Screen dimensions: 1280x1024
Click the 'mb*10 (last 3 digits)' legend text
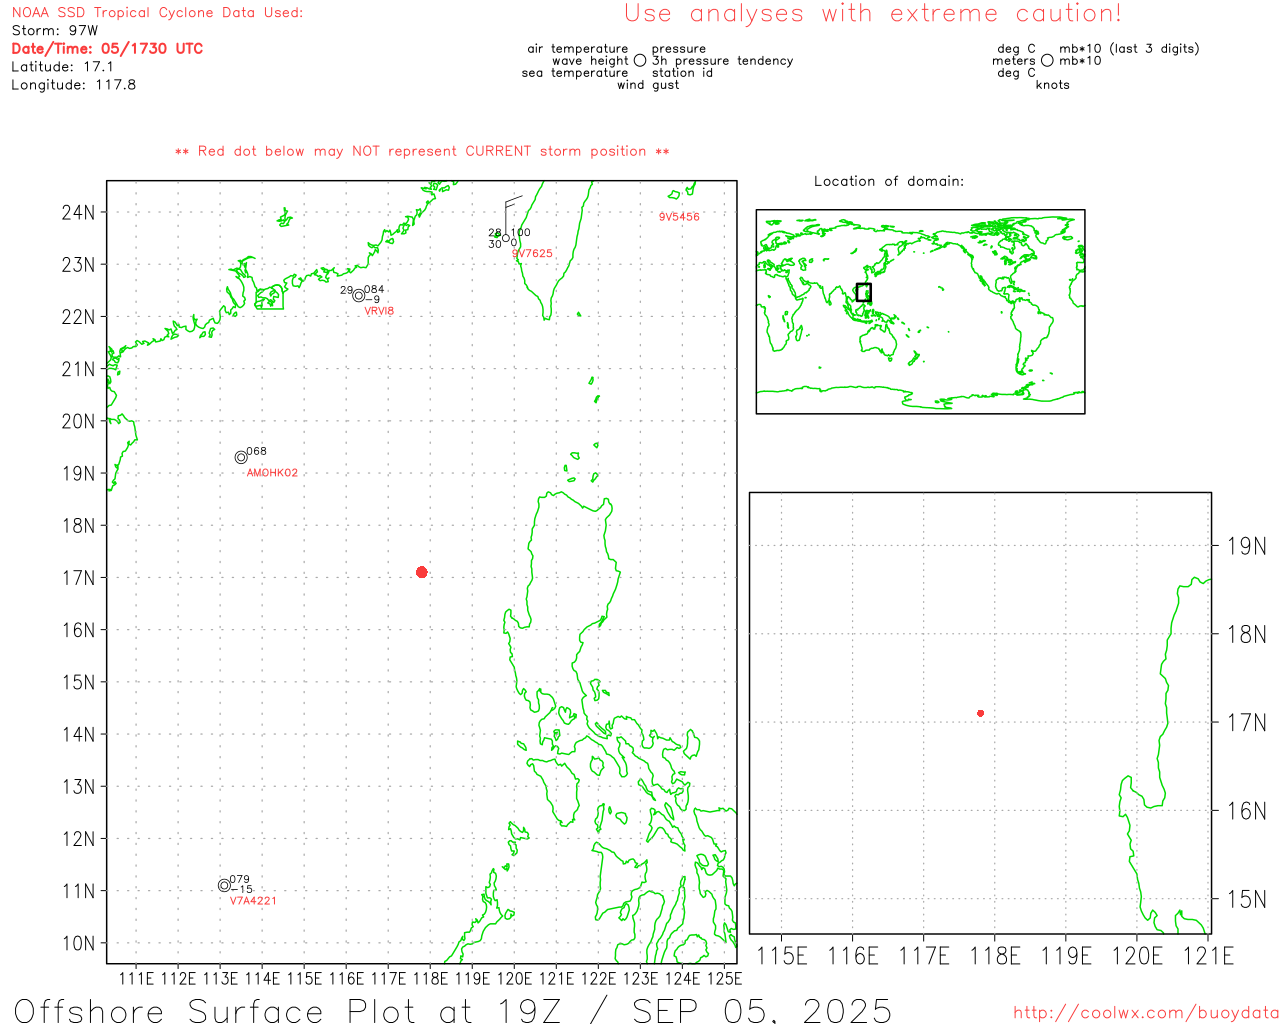(x=1129, y=49)
